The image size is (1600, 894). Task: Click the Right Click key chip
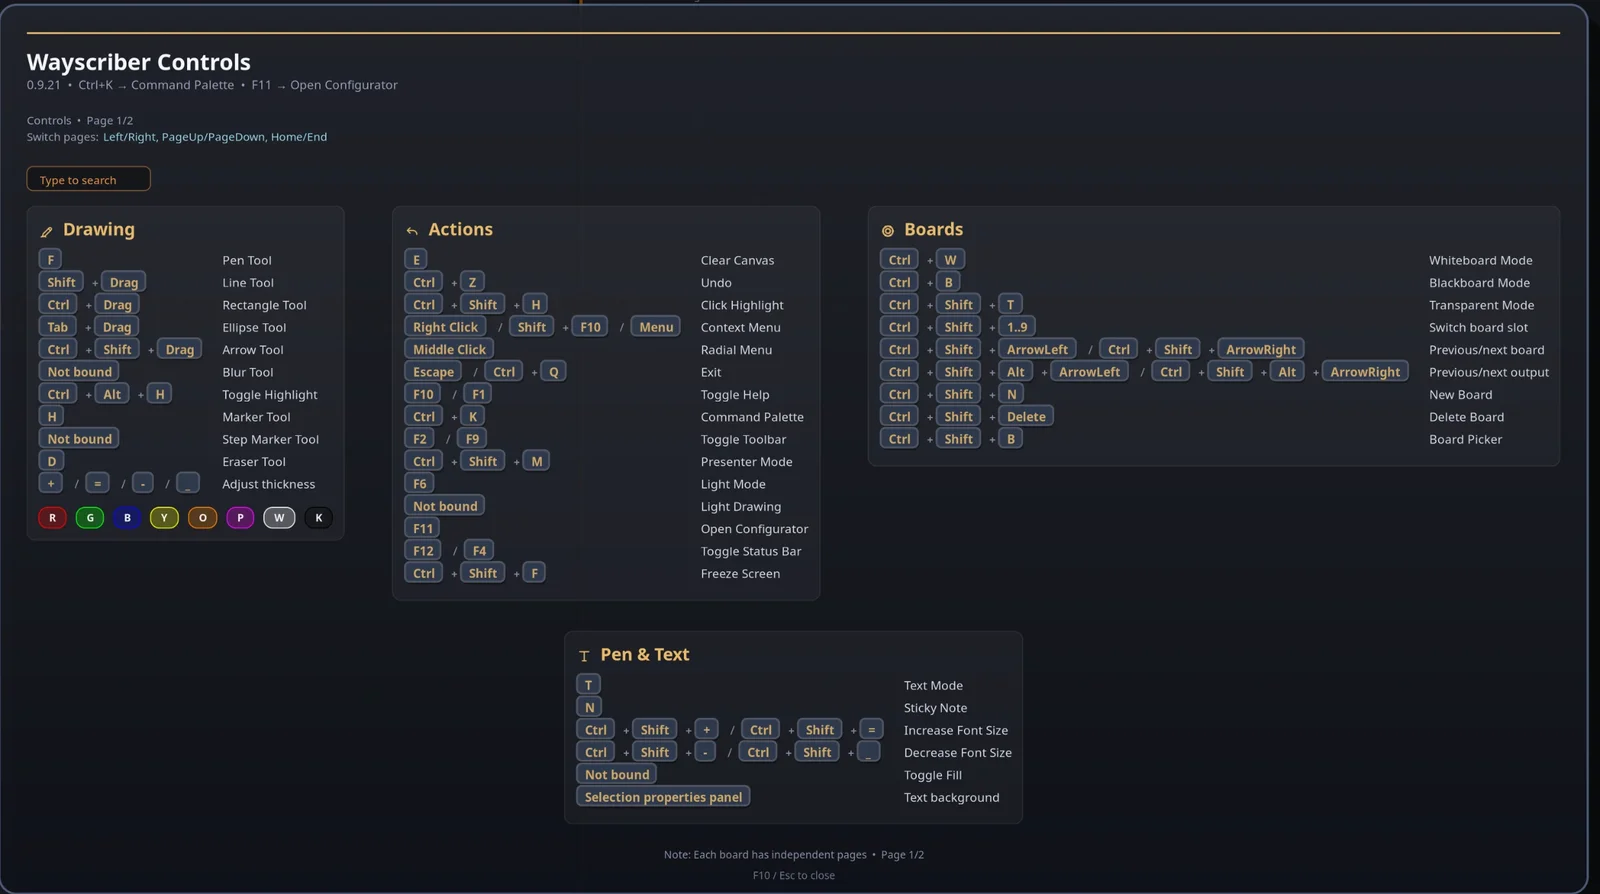[445, 326]
